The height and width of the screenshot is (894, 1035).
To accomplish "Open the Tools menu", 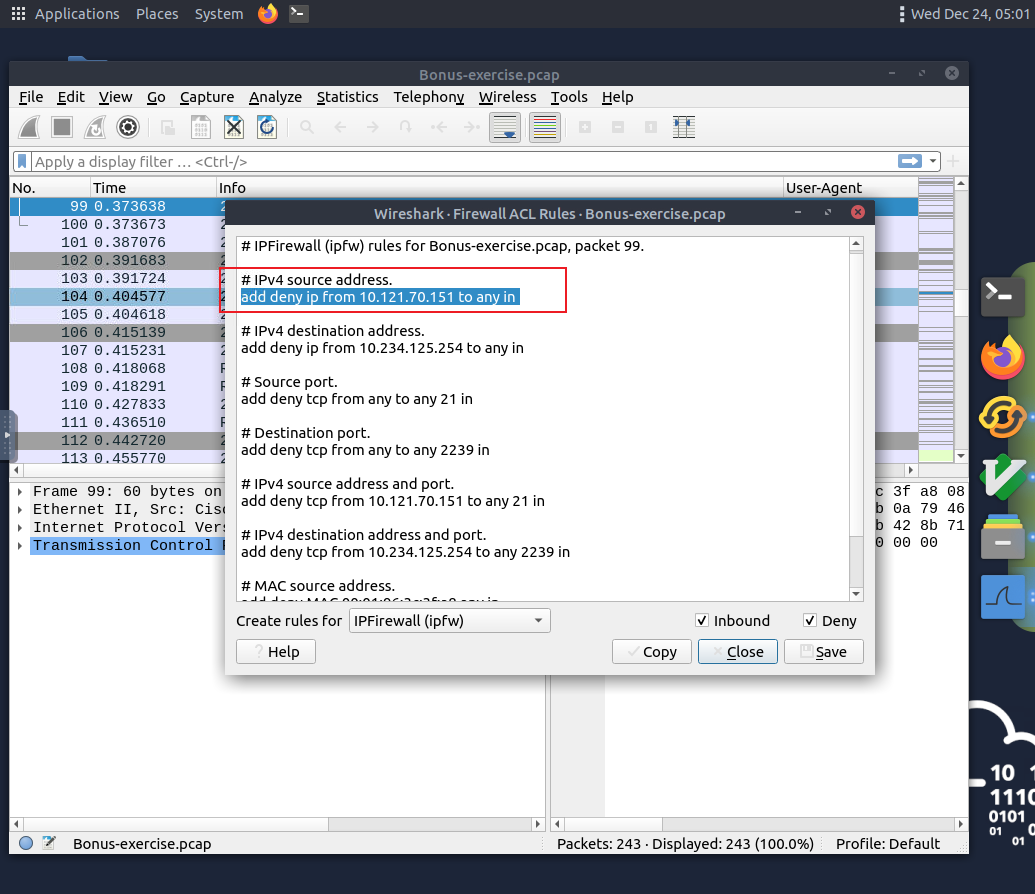I will [x=569, y=97].
